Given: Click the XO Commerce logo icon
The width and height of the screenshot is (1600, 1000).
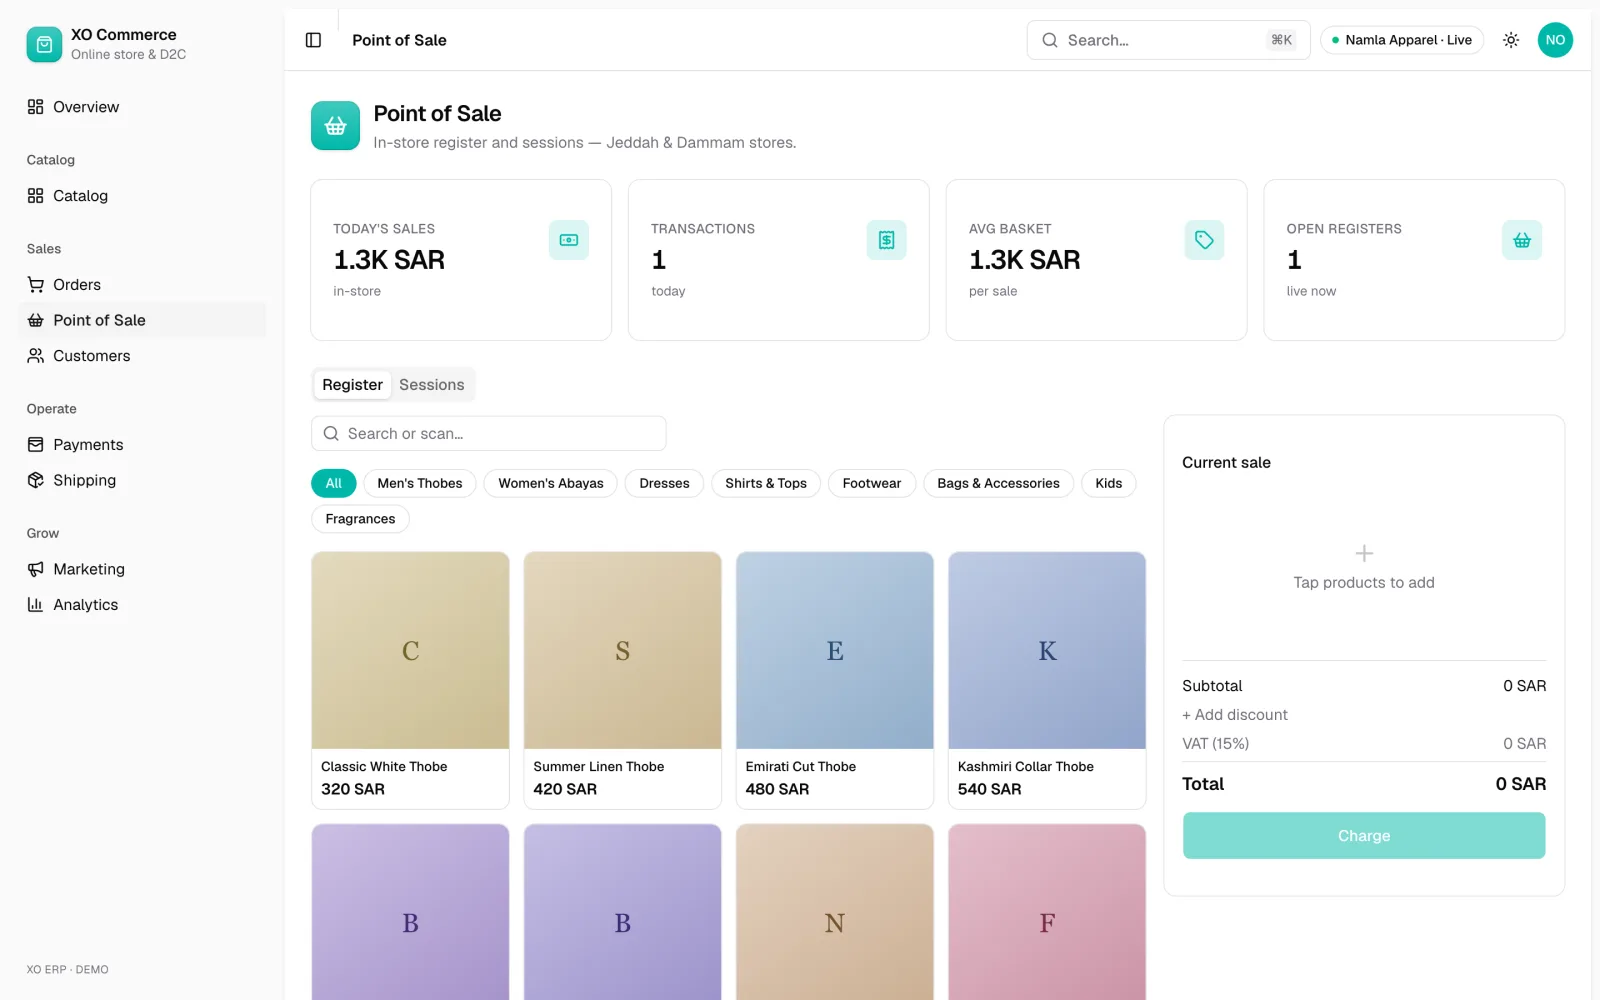Looking at the screenshot, I should (x=44, y=44).
